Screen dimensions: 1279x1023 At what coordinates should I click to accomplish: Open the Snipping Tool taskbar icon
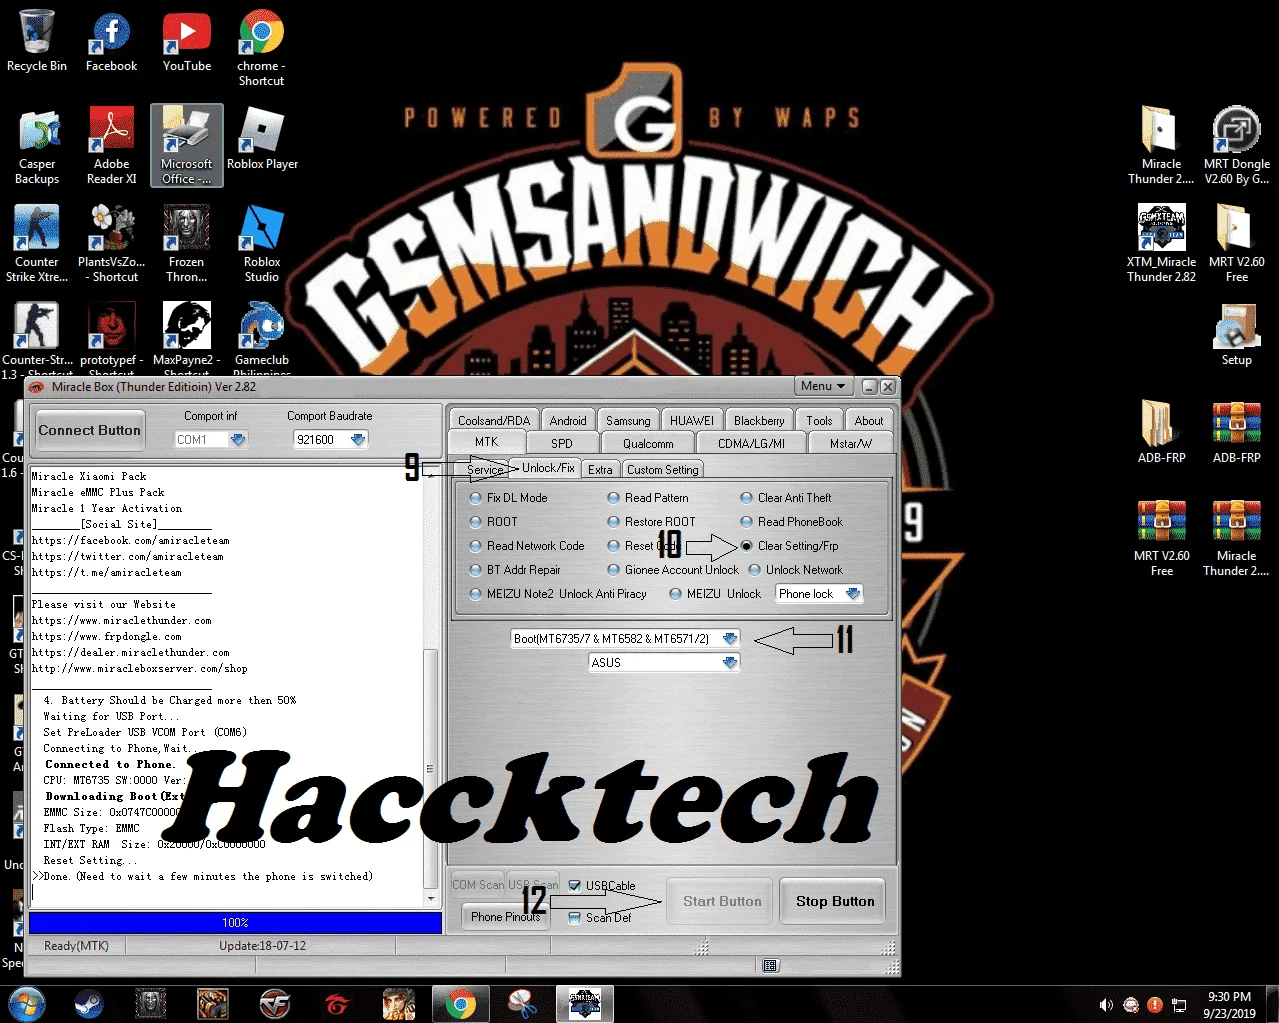pos(523,1003)
